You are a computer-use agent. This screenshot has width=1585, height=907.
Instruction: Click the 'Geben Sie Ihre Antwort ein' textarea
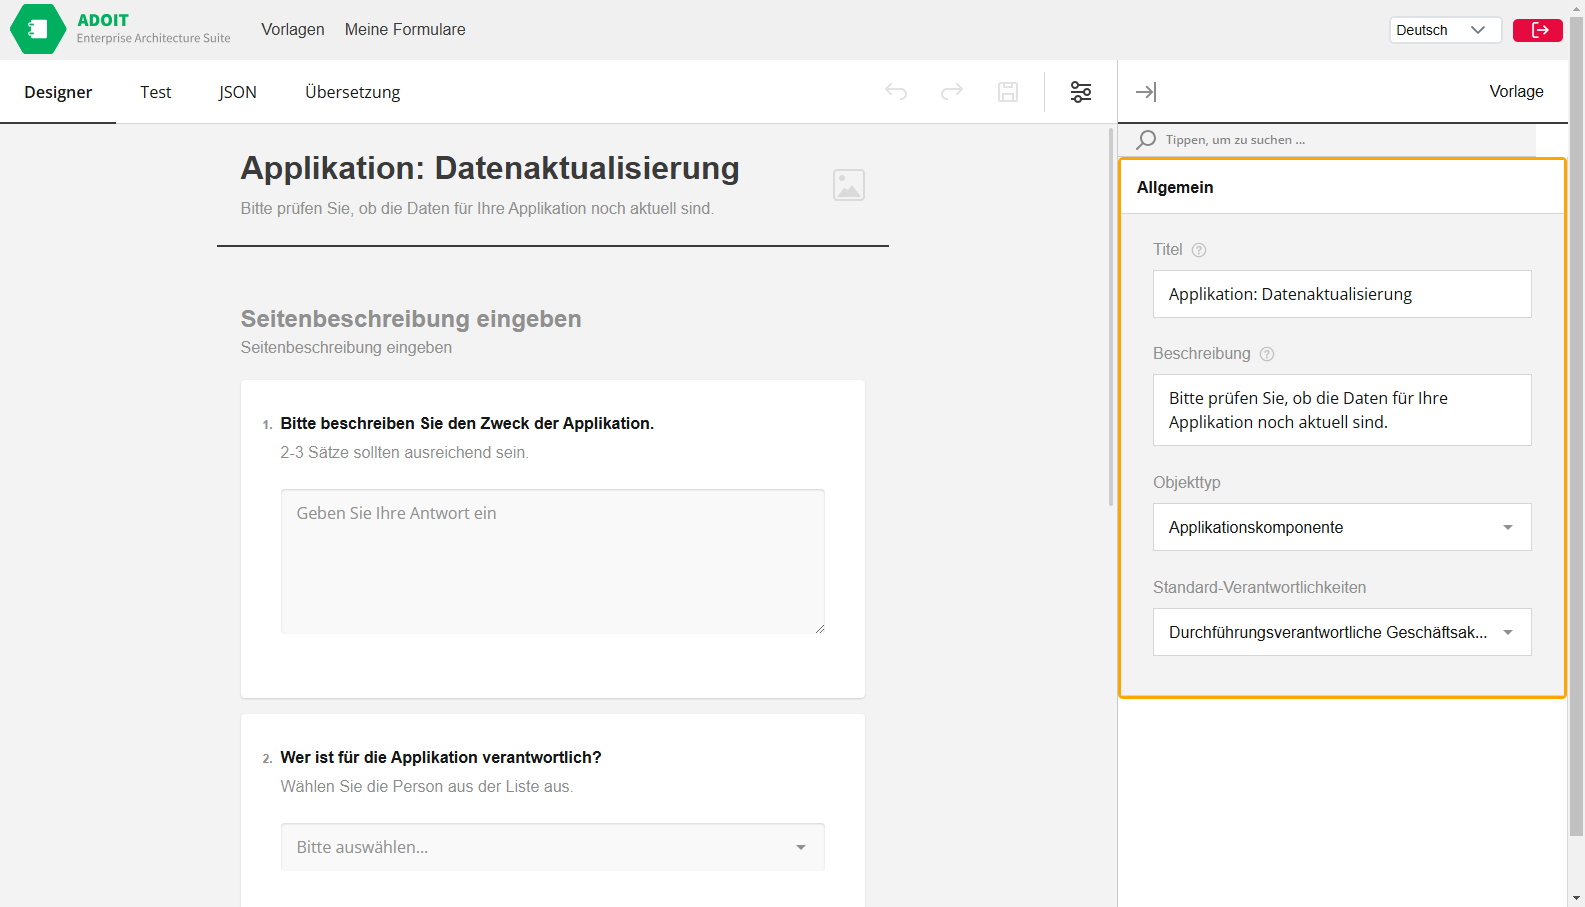click(553, 561)
